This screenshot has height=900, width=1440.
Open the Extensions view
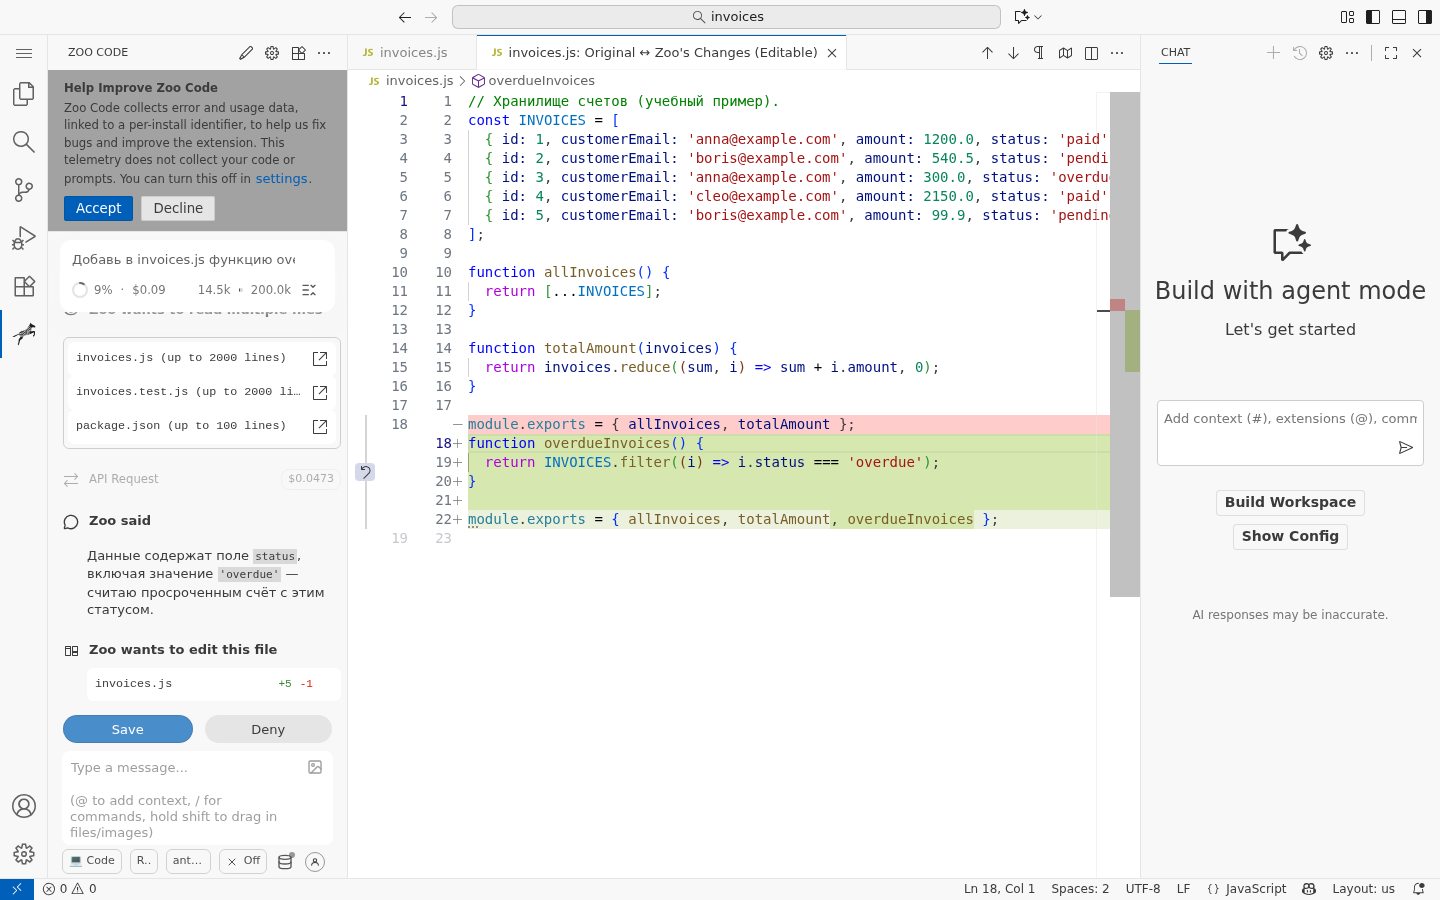24,286
